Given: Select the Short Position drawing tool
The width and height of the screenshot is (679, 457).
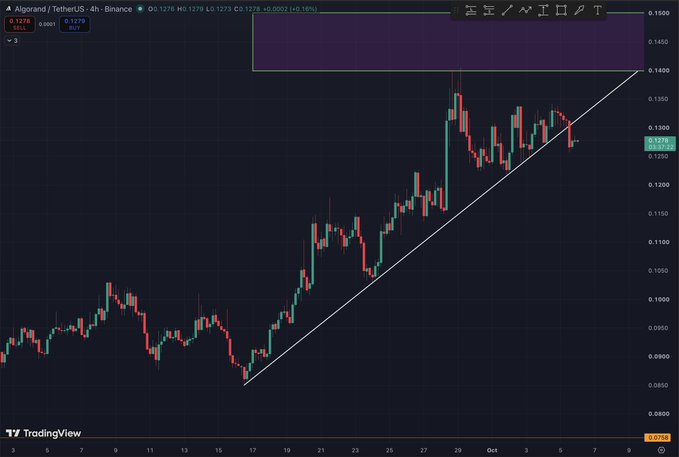Looking at the screenshot, I should tap(489, 10).
